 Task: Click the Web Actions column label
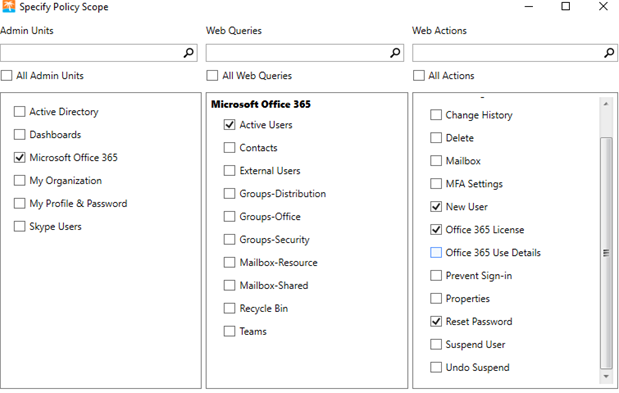pyautogui.click(x=439, y=30)
